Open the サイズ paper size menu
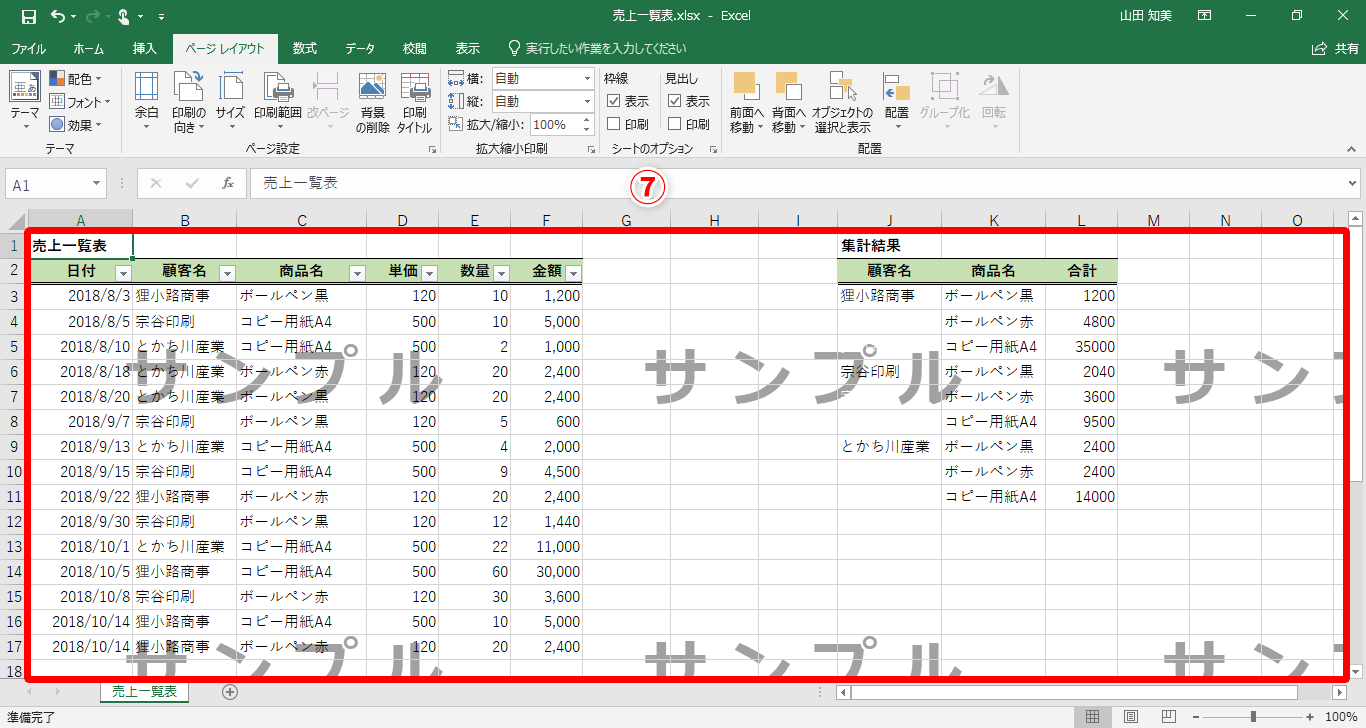The height and width of the screenshot is (728, 1366). tap(230, 100)
